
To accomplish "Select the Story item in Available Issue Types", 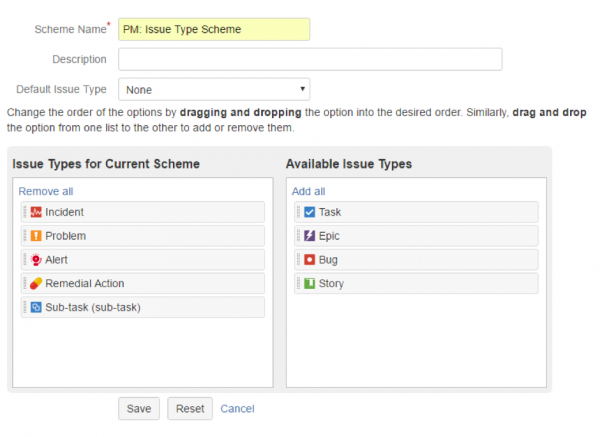I will pyautogui.click(x=331, y=283).
